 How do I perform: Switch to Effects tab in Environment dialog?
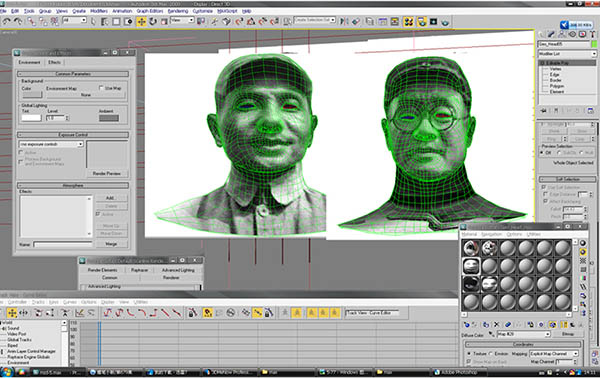(54, 62)
